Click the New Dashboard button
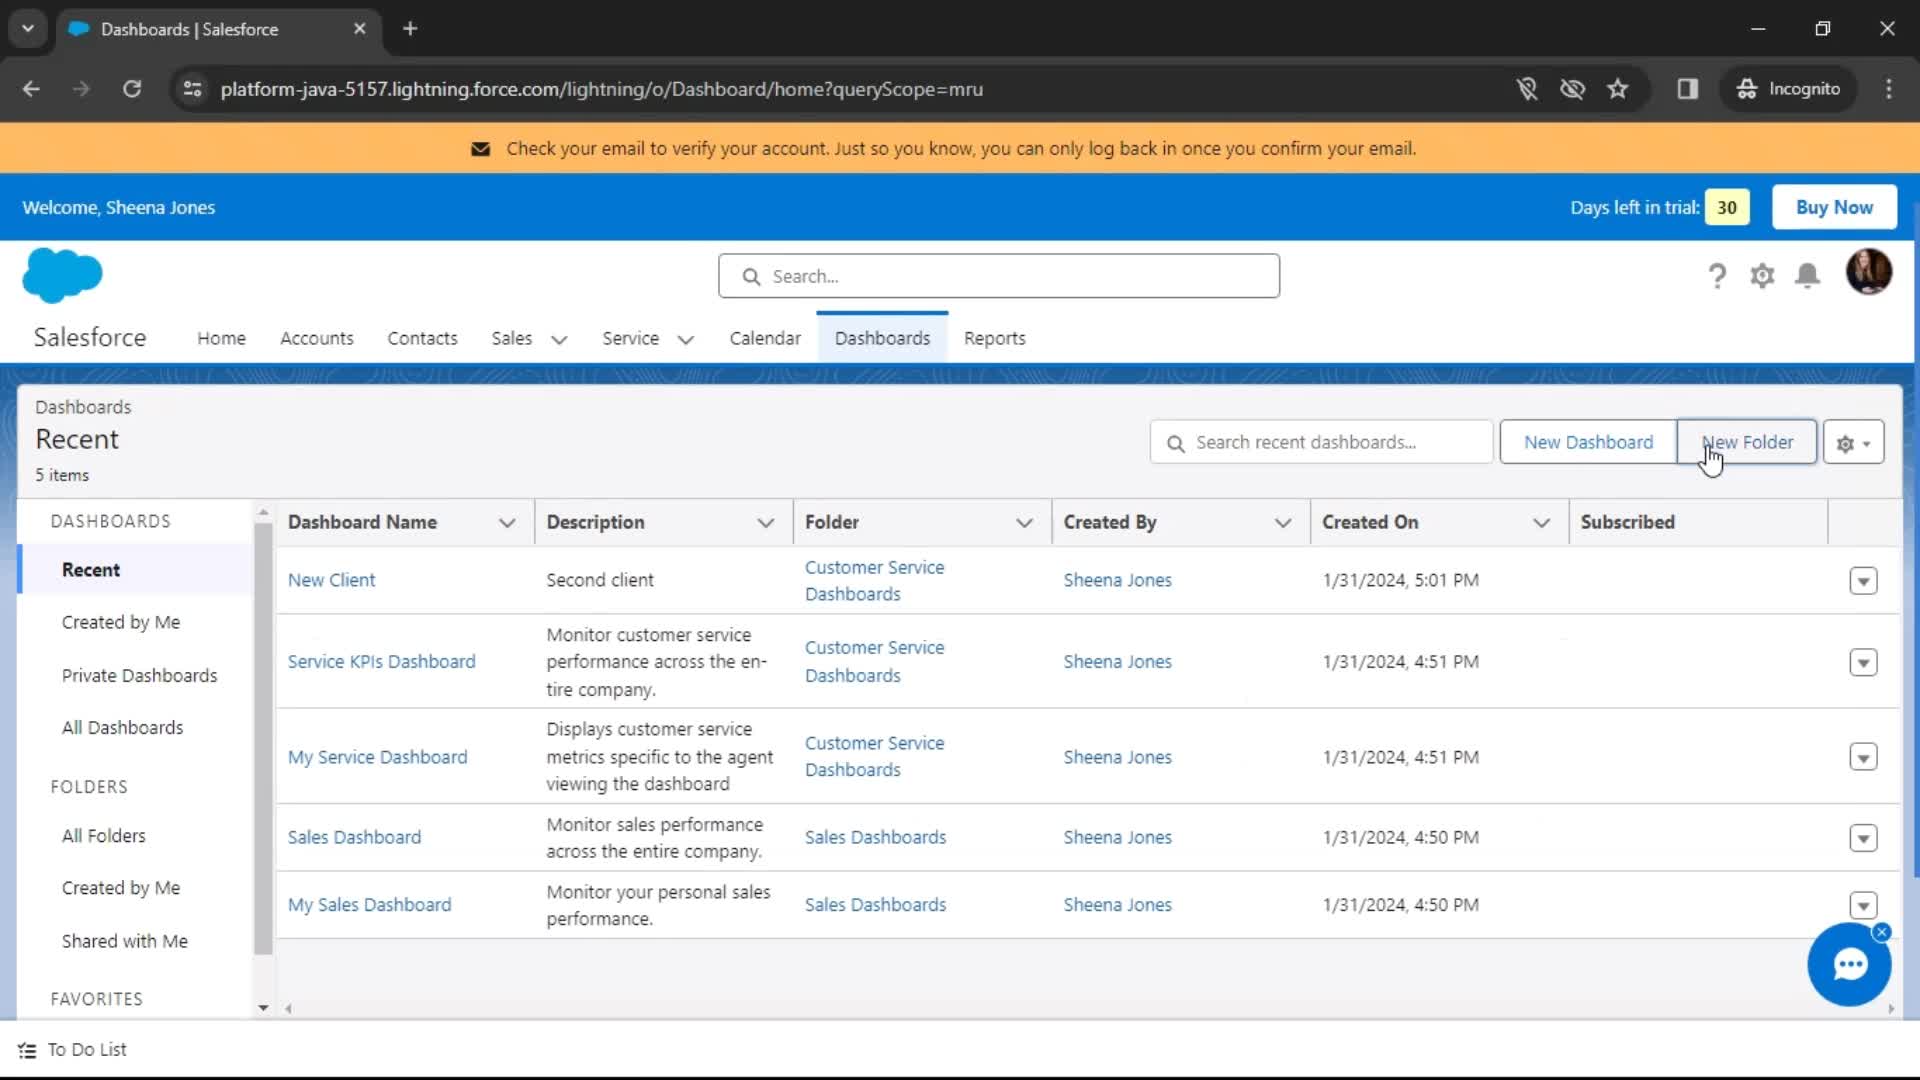 coord(1588,442)
